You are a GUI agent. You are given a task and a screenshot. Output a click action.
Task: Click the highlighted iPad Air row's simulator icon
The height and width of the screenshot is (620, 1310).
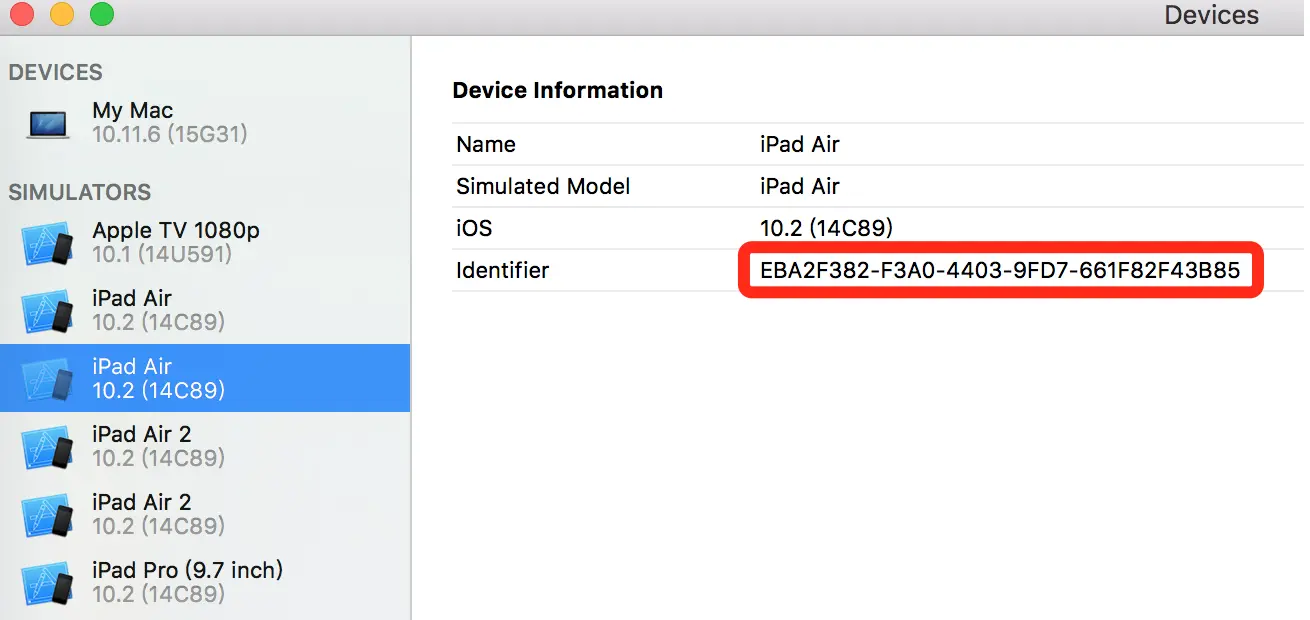click(x=48, y=379)
